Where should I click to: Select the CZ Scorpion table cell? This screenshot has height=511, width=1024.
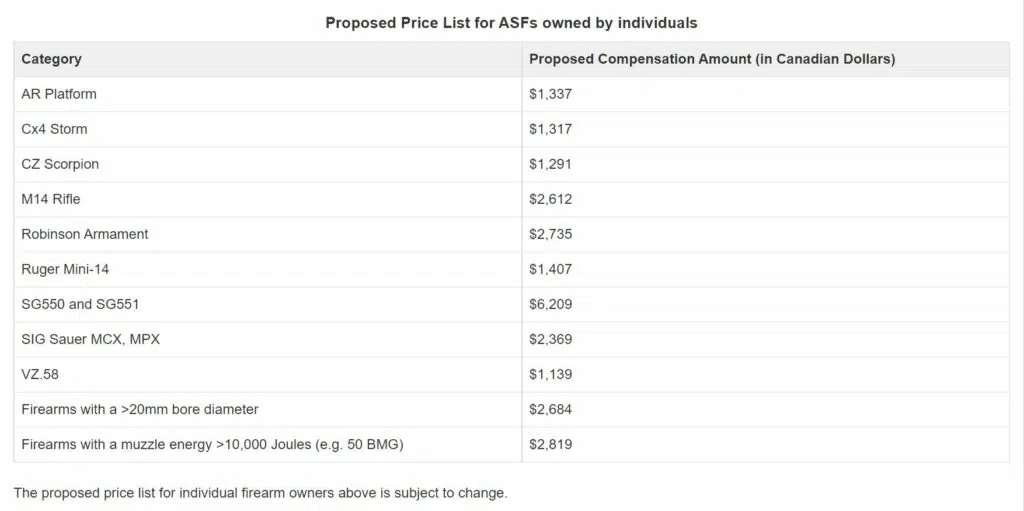(x=268, y=165)
